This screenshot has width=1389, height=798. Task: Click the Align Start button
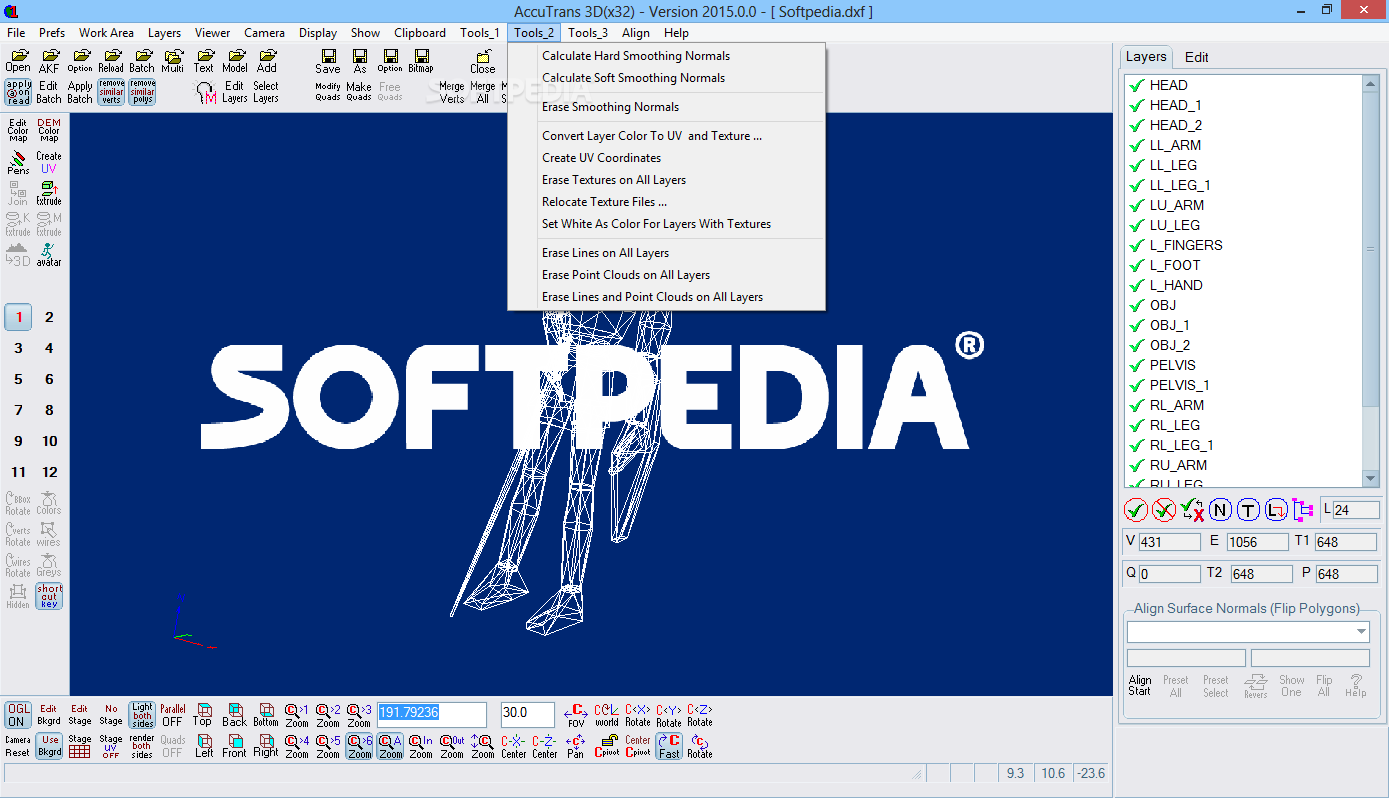(x=1140, y=685)
